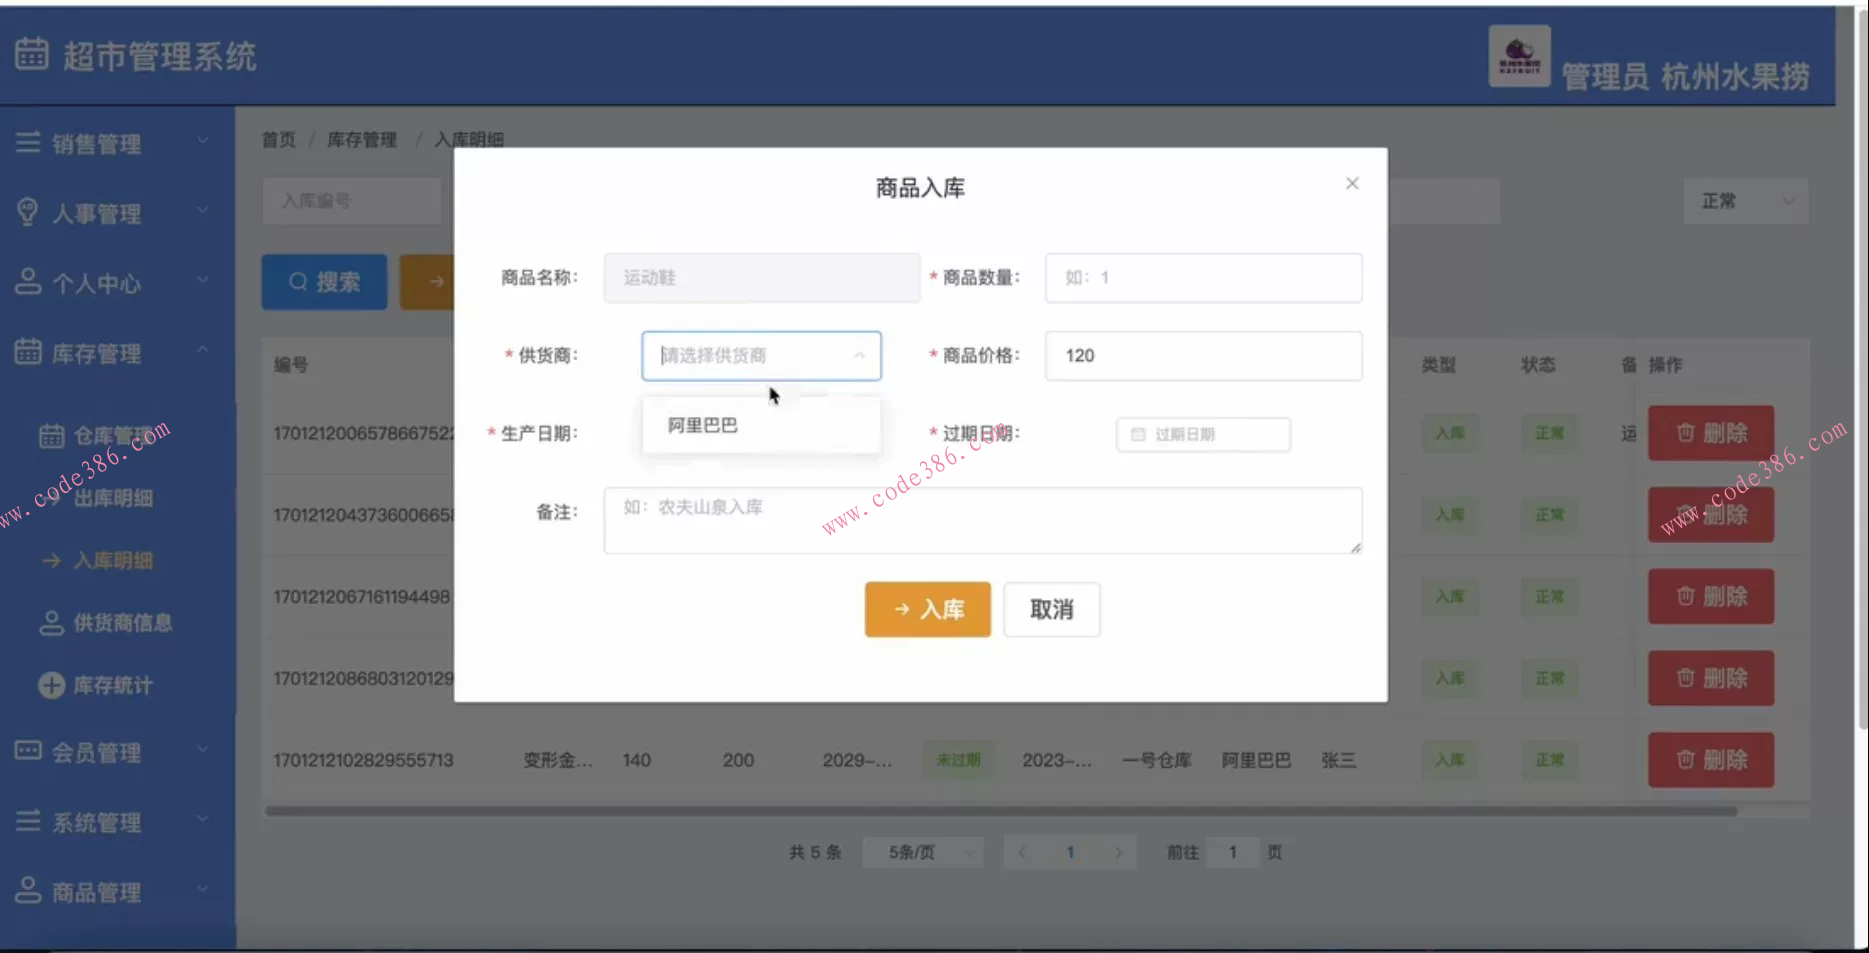This screenshot has height=953, width=1869.
Task: Click the calendar icon in the 过期日期 field
Action: (x=1137, y=434)
